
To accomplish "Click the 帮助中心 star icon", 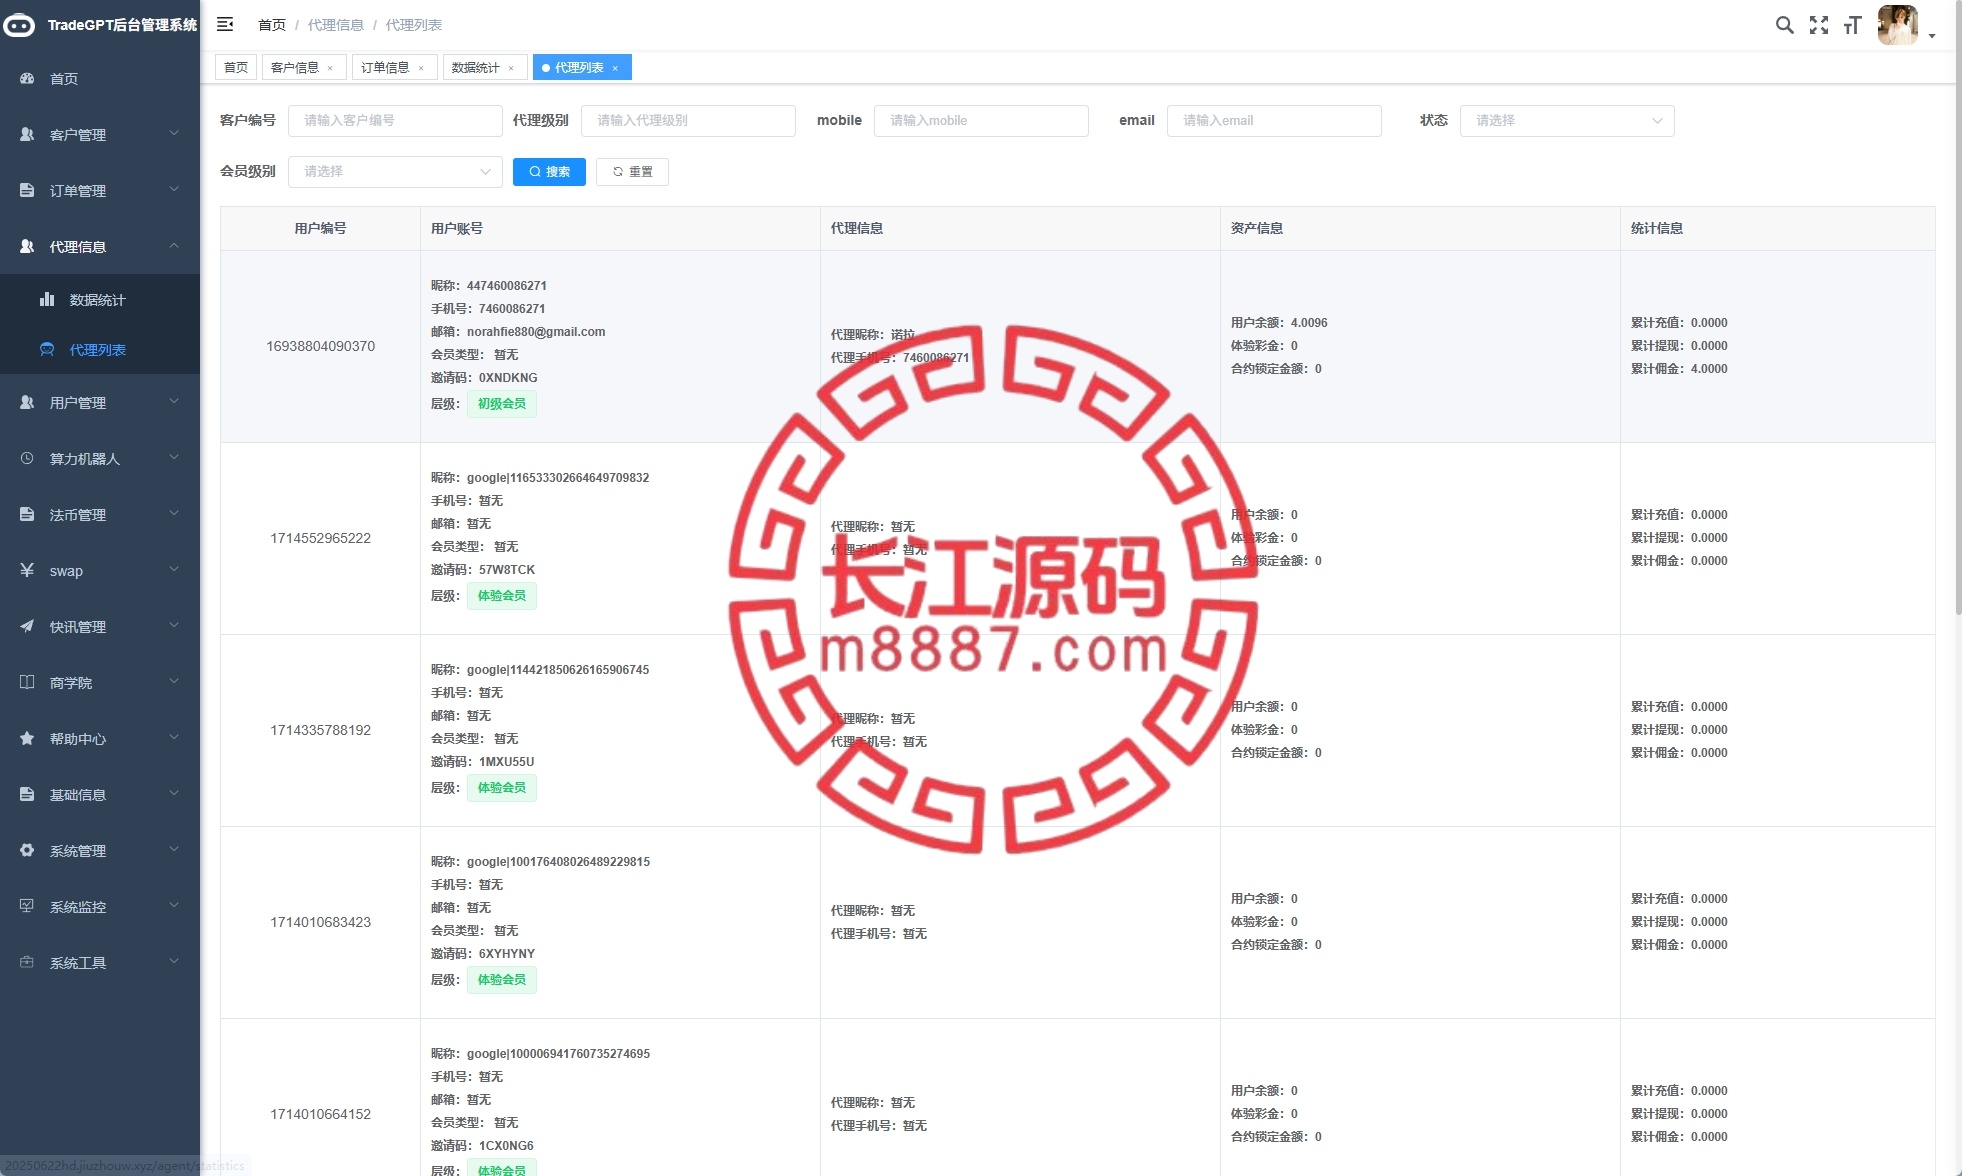I will point(27,738).
